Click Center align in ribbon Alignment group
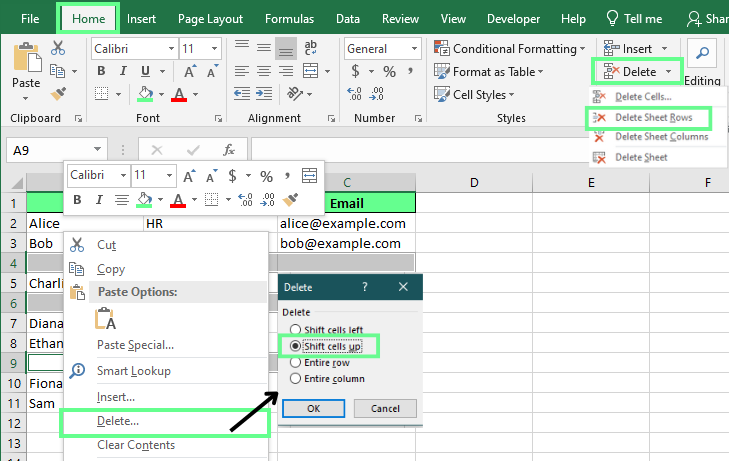This screenshot has width=729, height=461. [264, 71]
